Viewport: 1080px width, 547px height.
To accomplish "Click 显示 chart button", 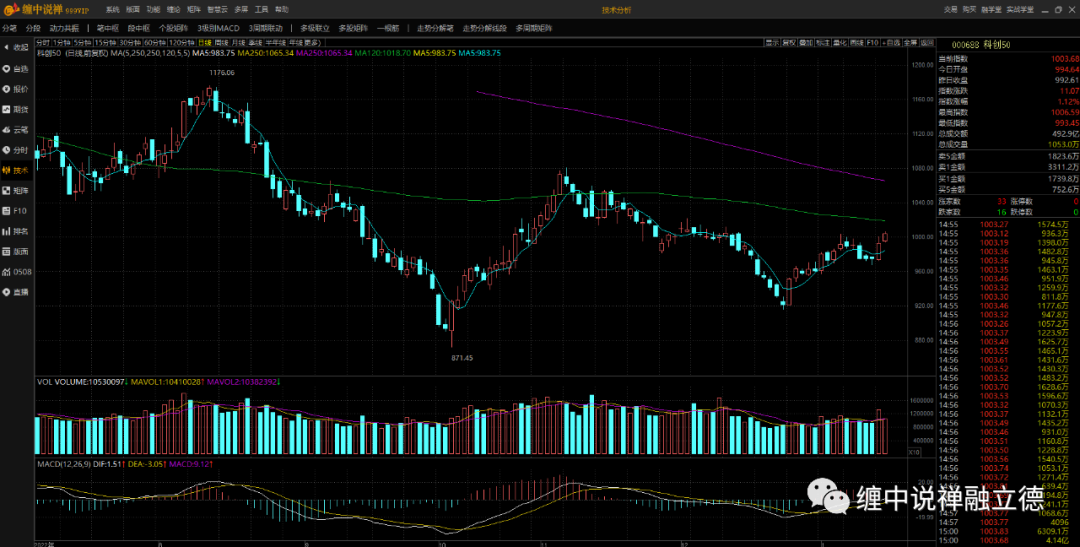I will click(x=772, y=43).
